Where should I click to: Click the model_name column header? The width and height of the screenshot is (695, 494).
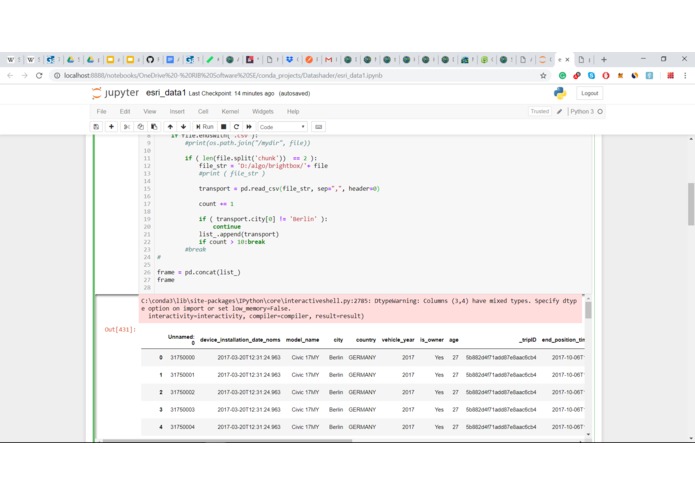(x=302, y=340)
